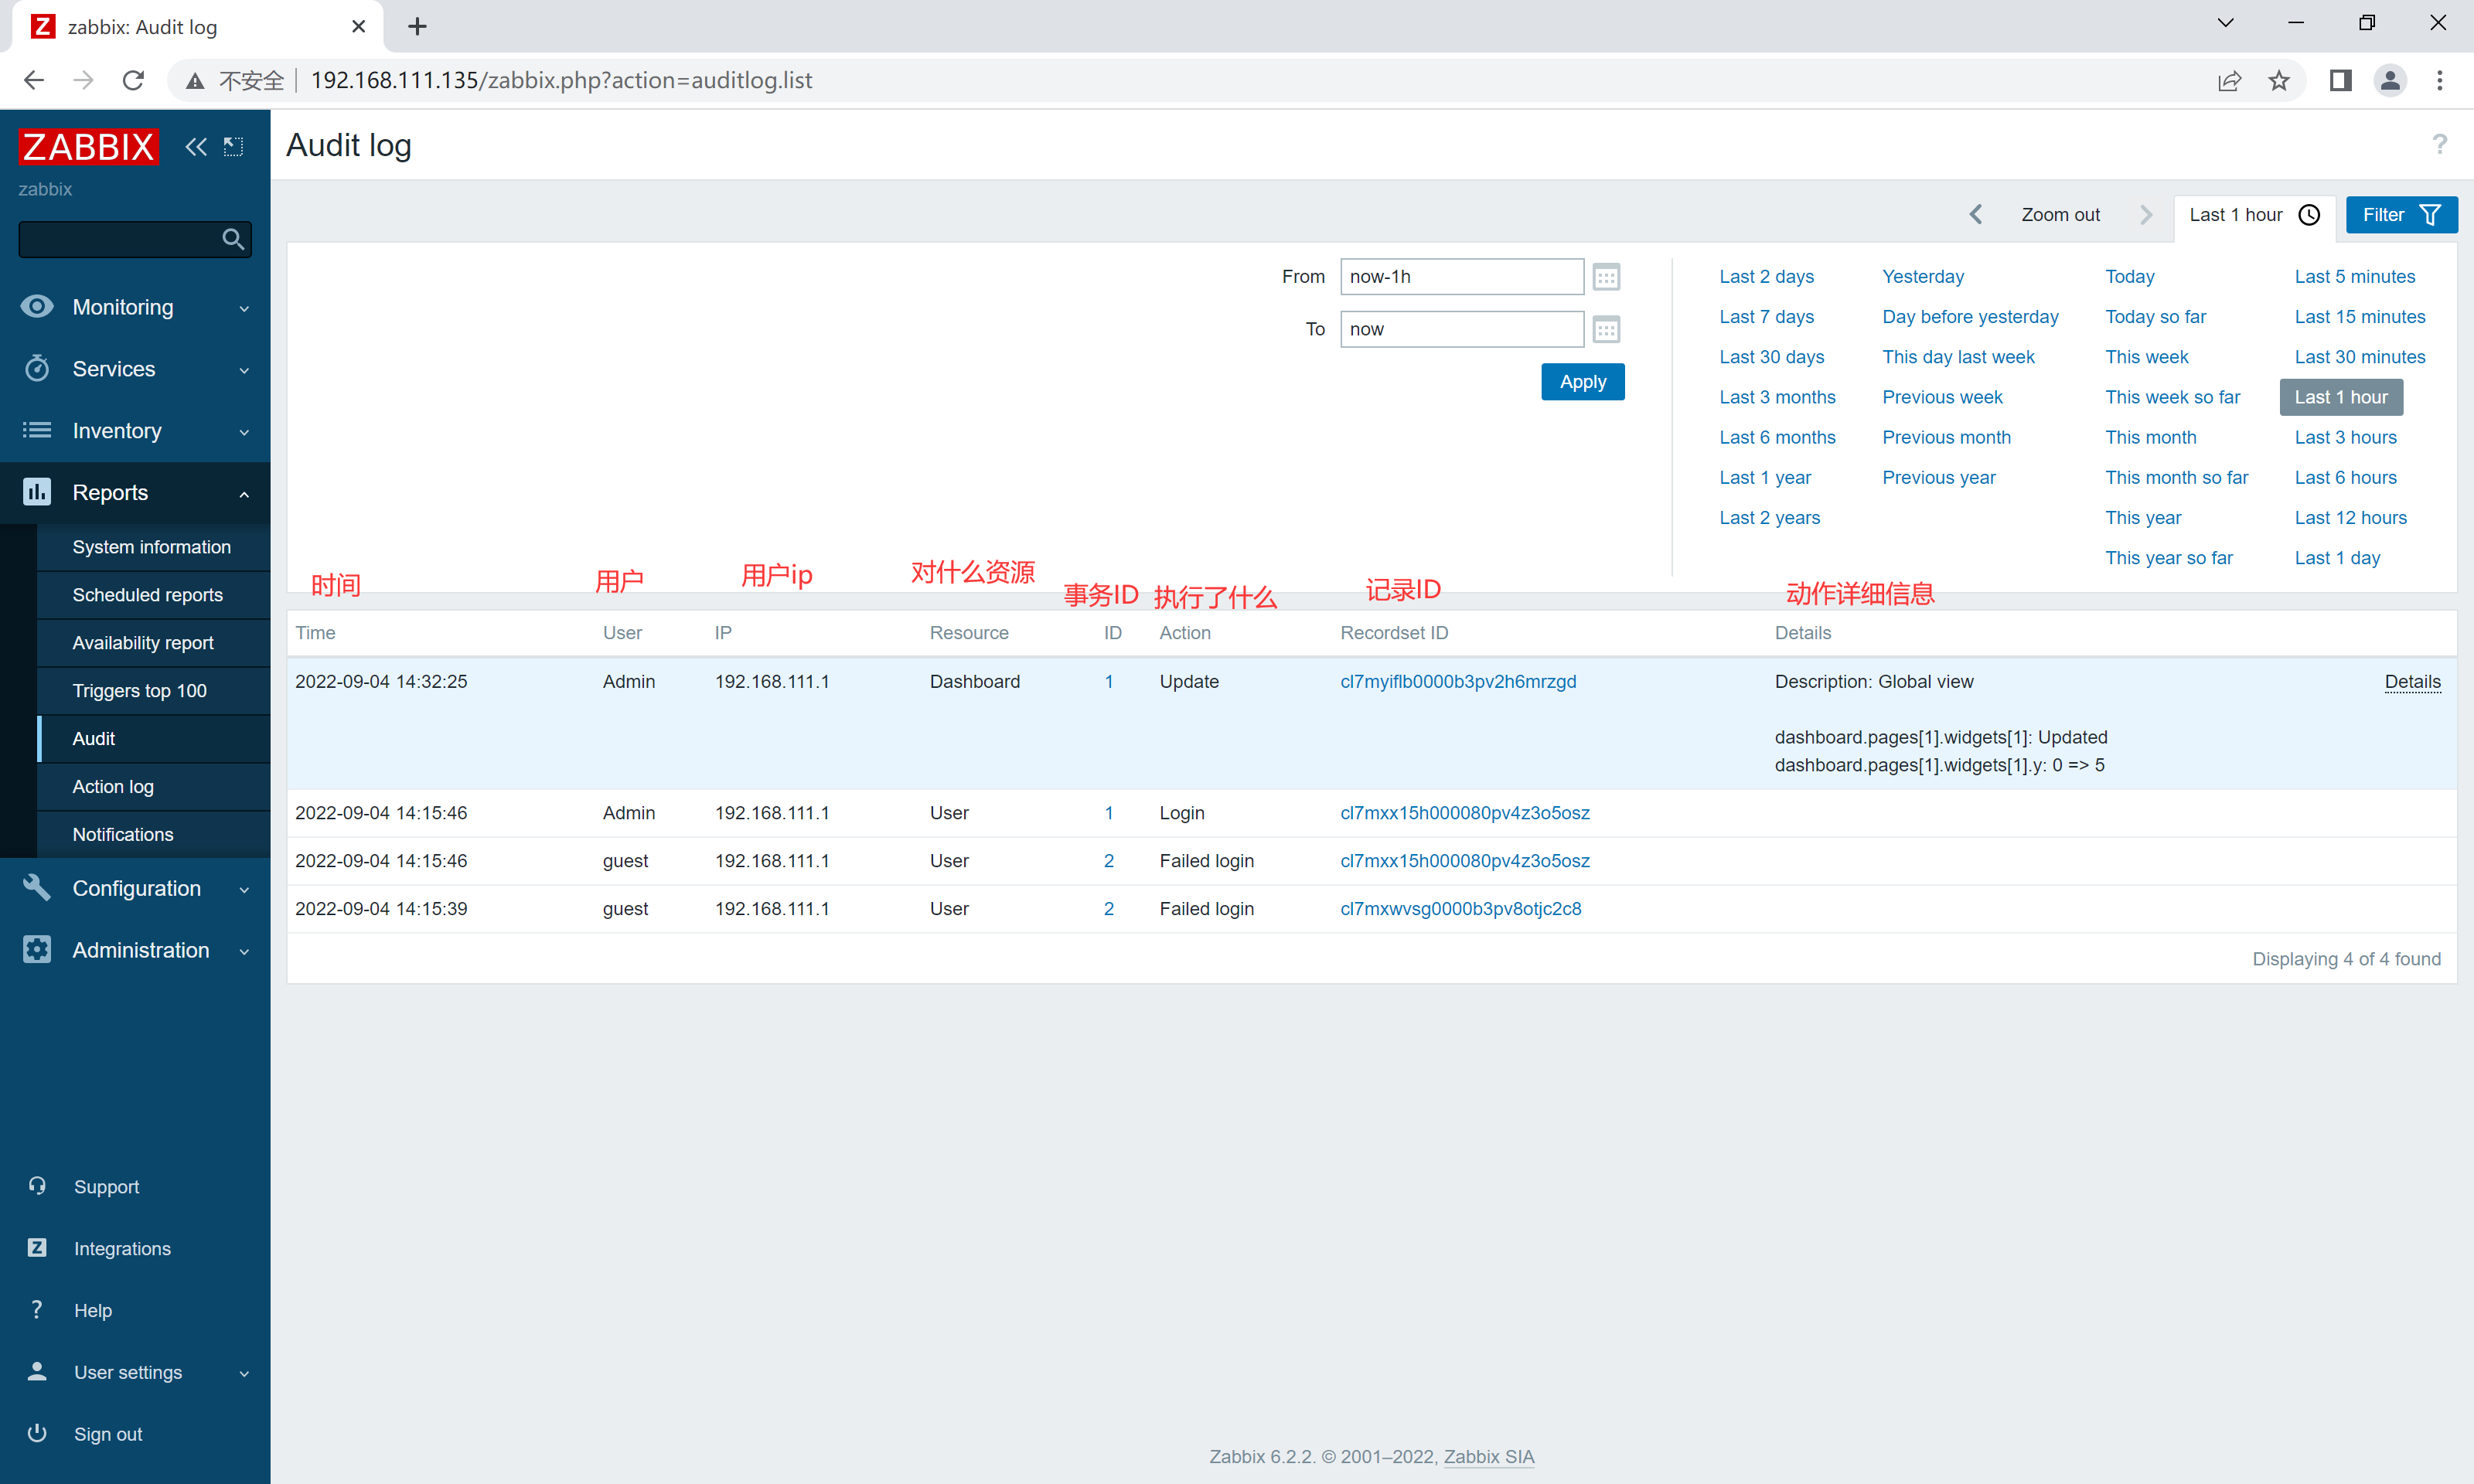Open the From date calendar picker
This screenshot has height=1484, width=2474.
[x=1606, y=277]
